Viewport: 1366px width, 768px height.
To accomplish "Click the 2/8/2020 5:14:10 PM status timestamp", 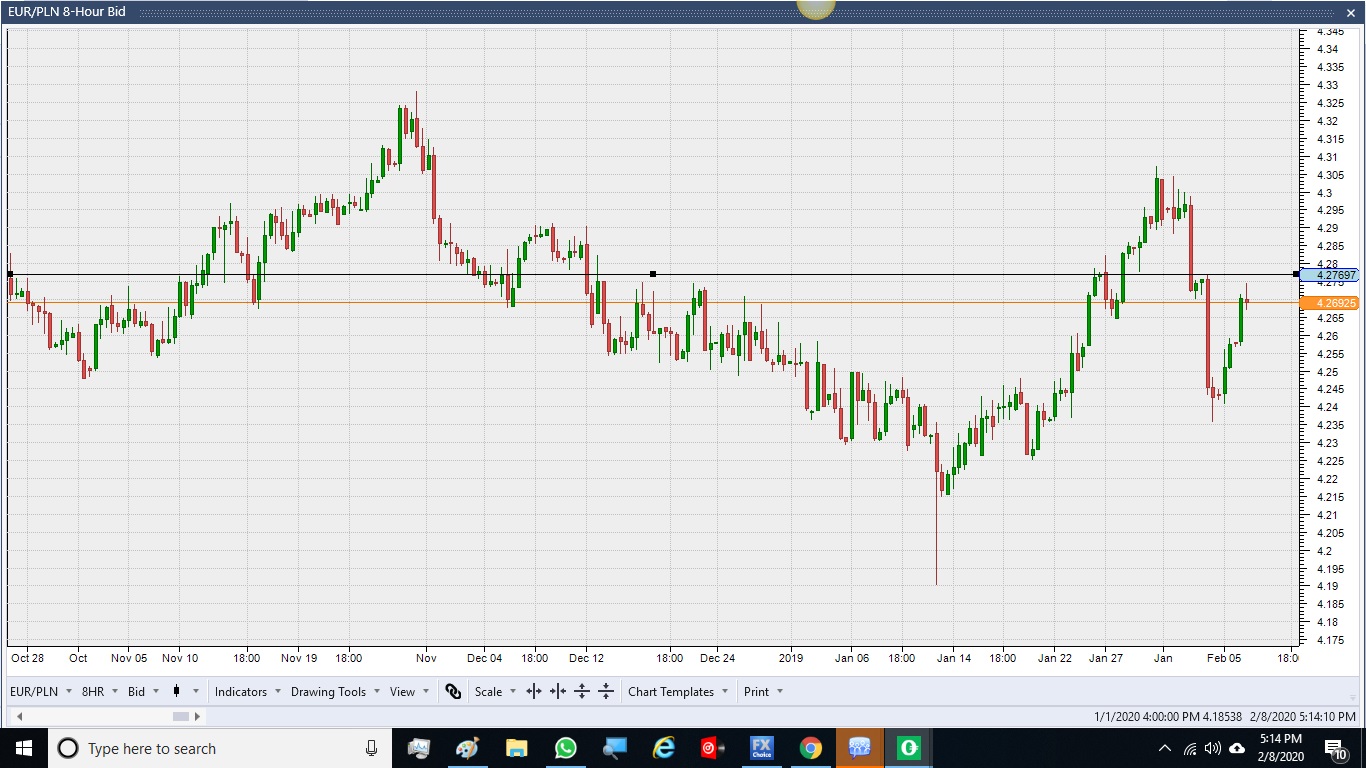I will (x=1305, y=717).
